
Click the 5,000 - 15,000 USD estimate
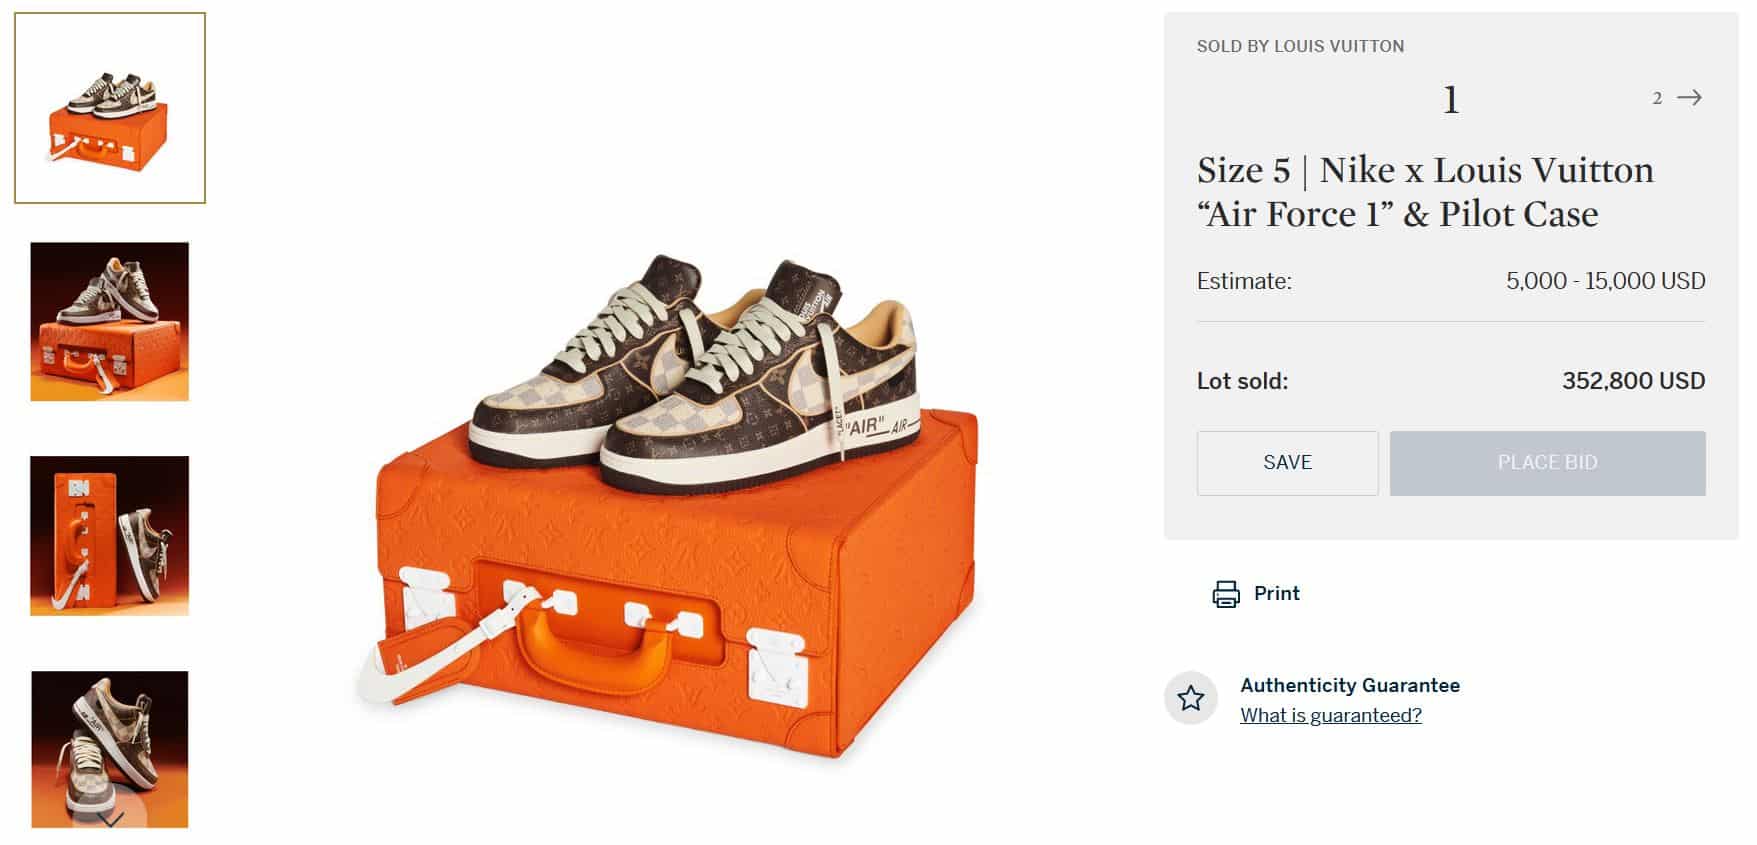[x=1605, y=281]
